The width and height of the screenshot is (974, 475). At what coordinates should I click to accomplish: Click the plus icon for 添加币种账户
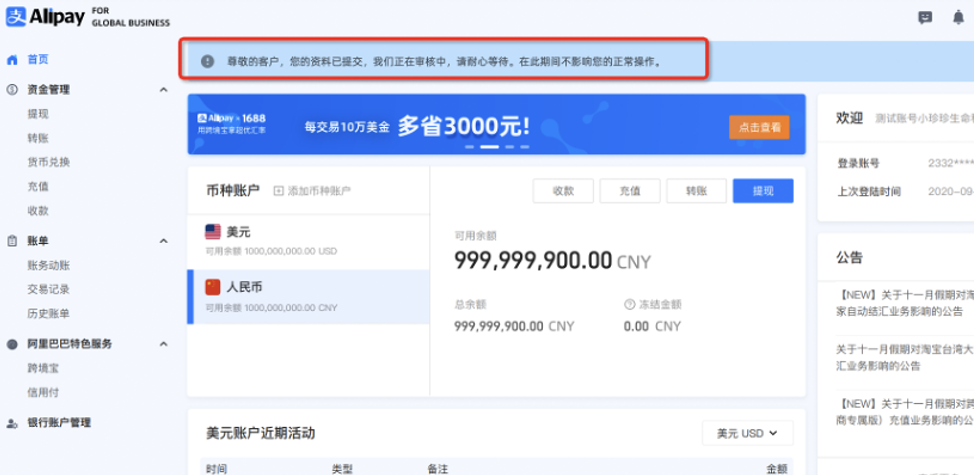pos(278,191)
